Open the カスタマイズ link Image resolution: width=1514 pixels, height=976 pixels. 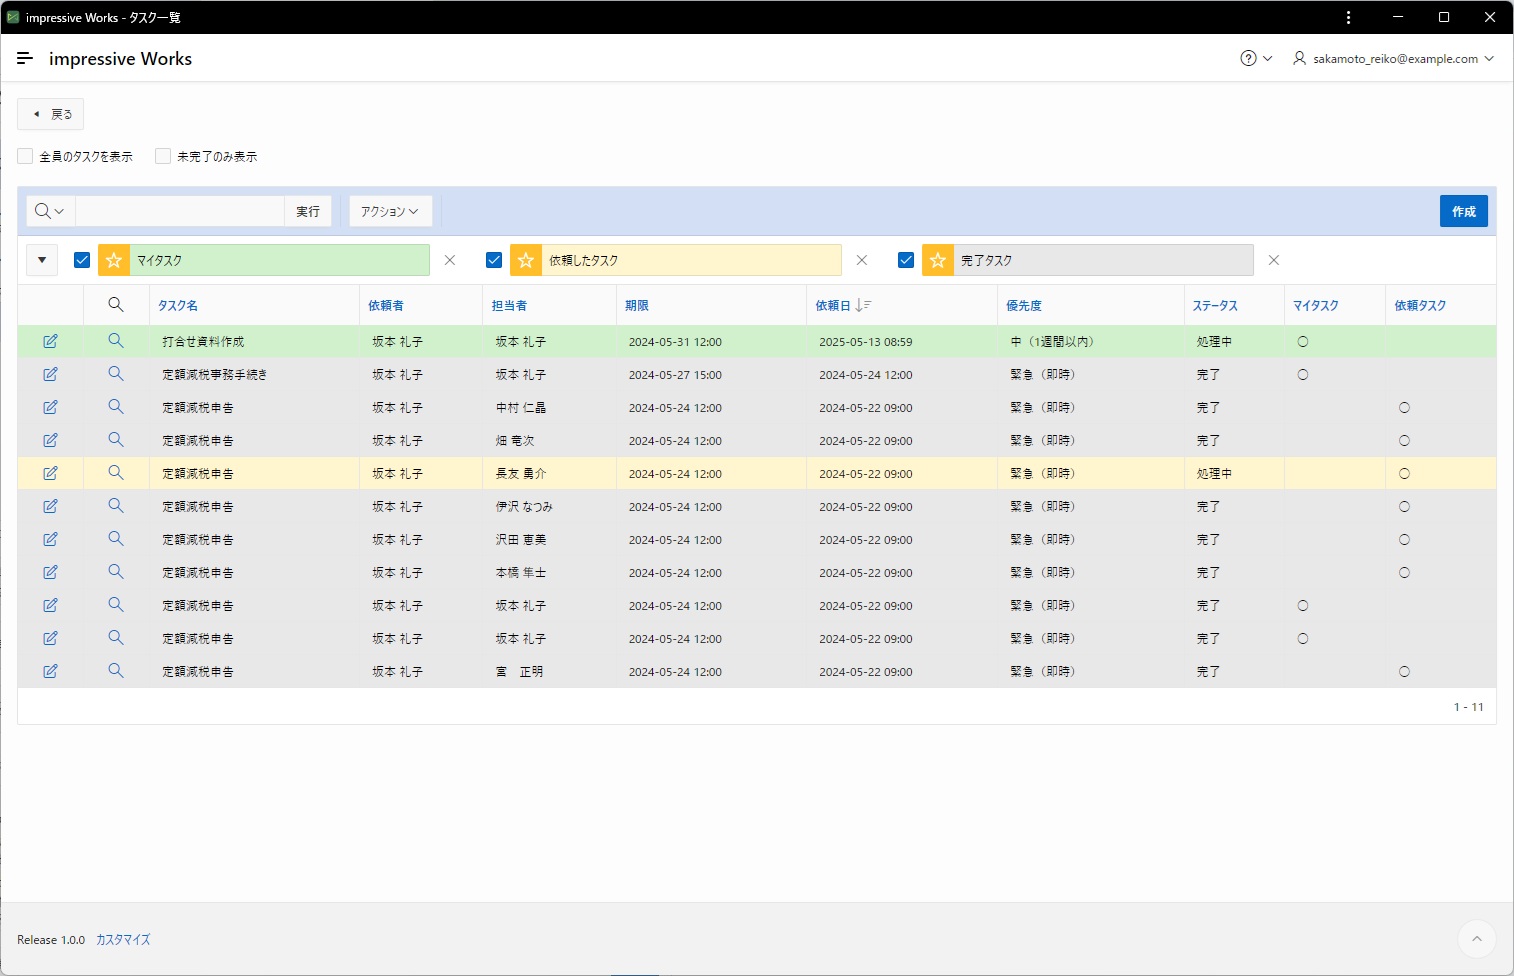(123, 940)
